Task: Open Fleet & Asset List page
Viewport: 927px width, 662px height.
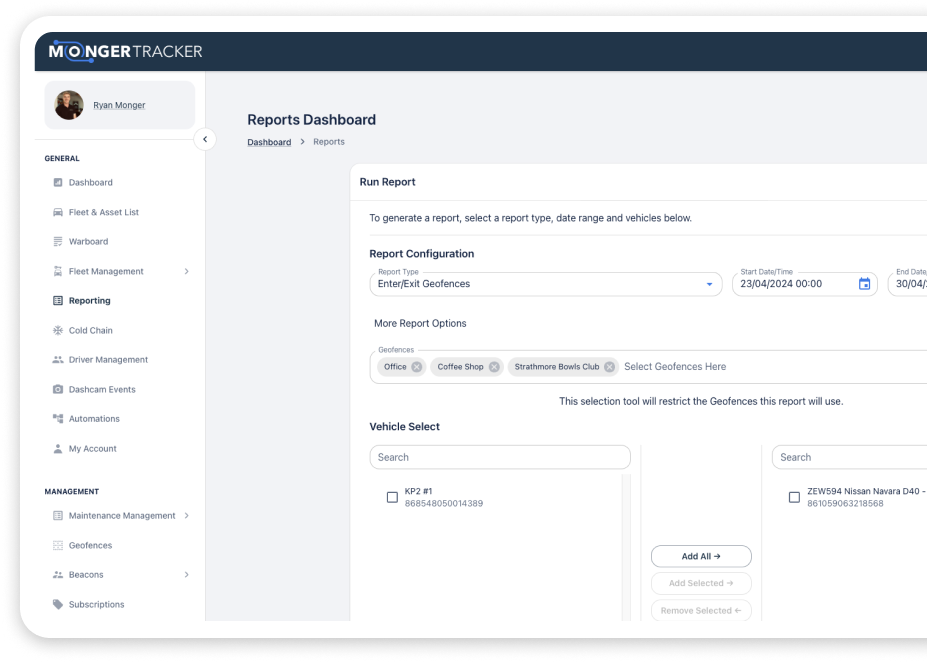Action: pos(103,213)
